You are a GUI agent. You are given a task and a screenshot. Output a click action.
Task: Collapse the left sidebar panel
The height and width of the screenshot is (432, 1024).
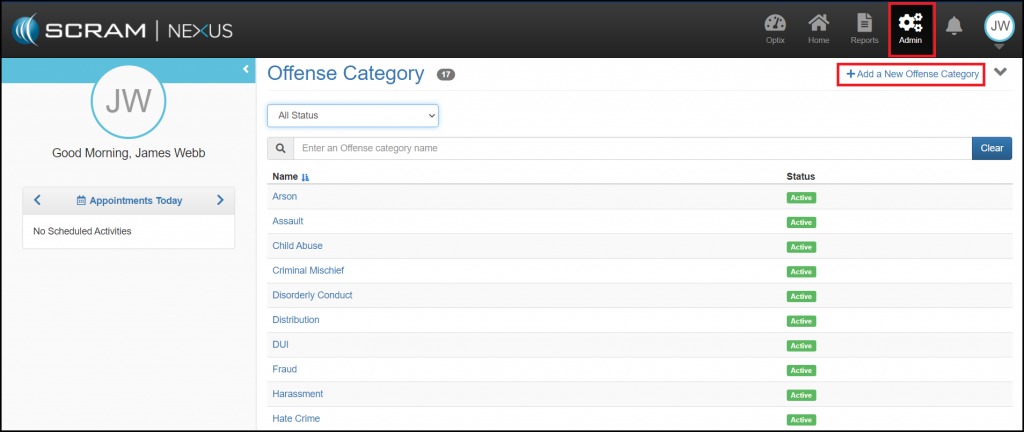pos(246,68)
